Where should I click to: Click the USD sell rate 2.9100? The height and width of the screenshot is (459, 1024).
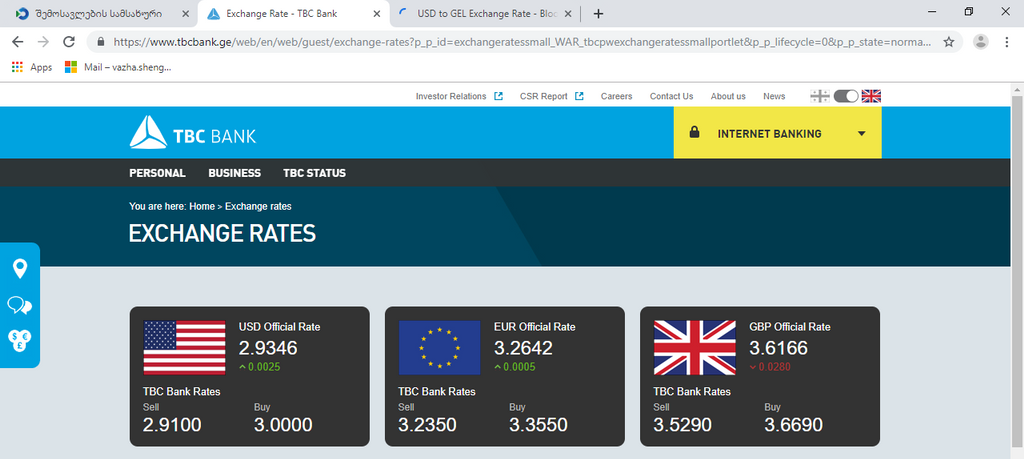pyautogui.click(x=172, y=425)
